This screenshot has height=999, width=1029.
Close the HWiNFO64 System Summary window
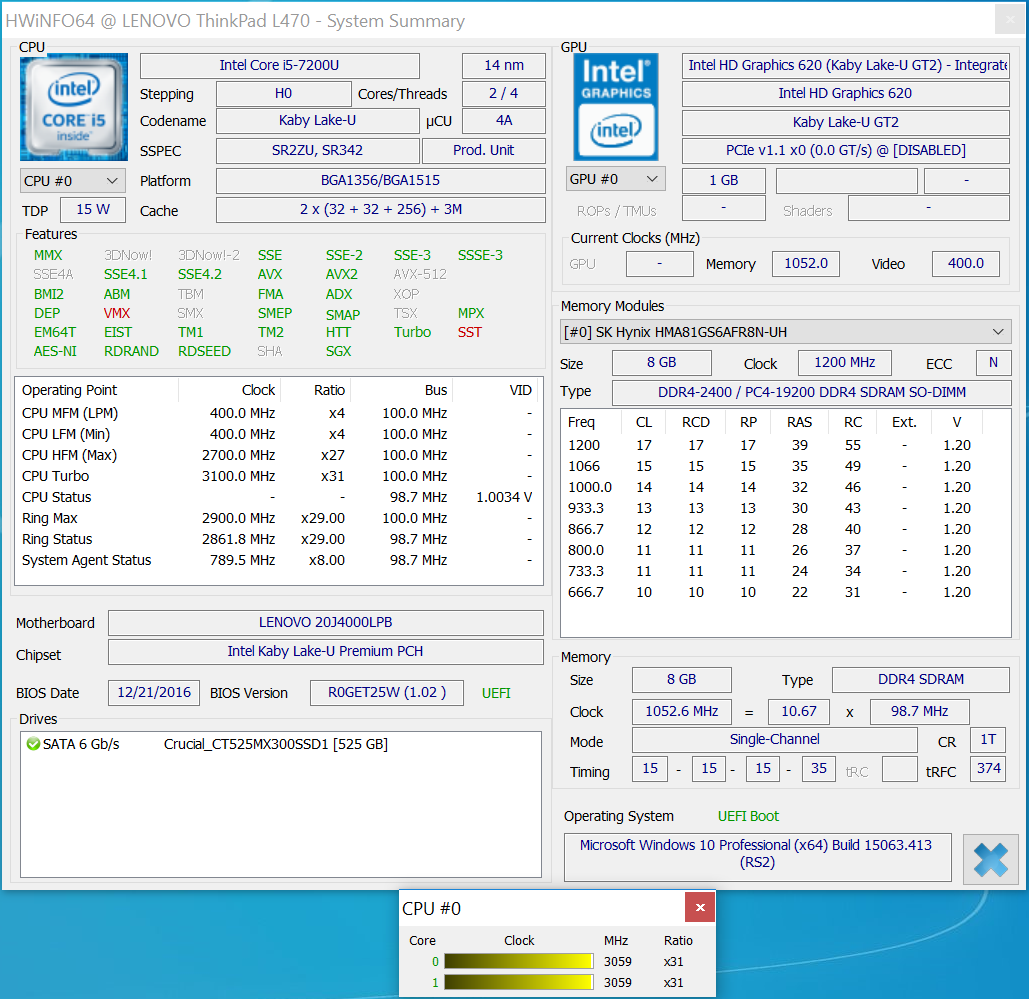click(1009, 20)
